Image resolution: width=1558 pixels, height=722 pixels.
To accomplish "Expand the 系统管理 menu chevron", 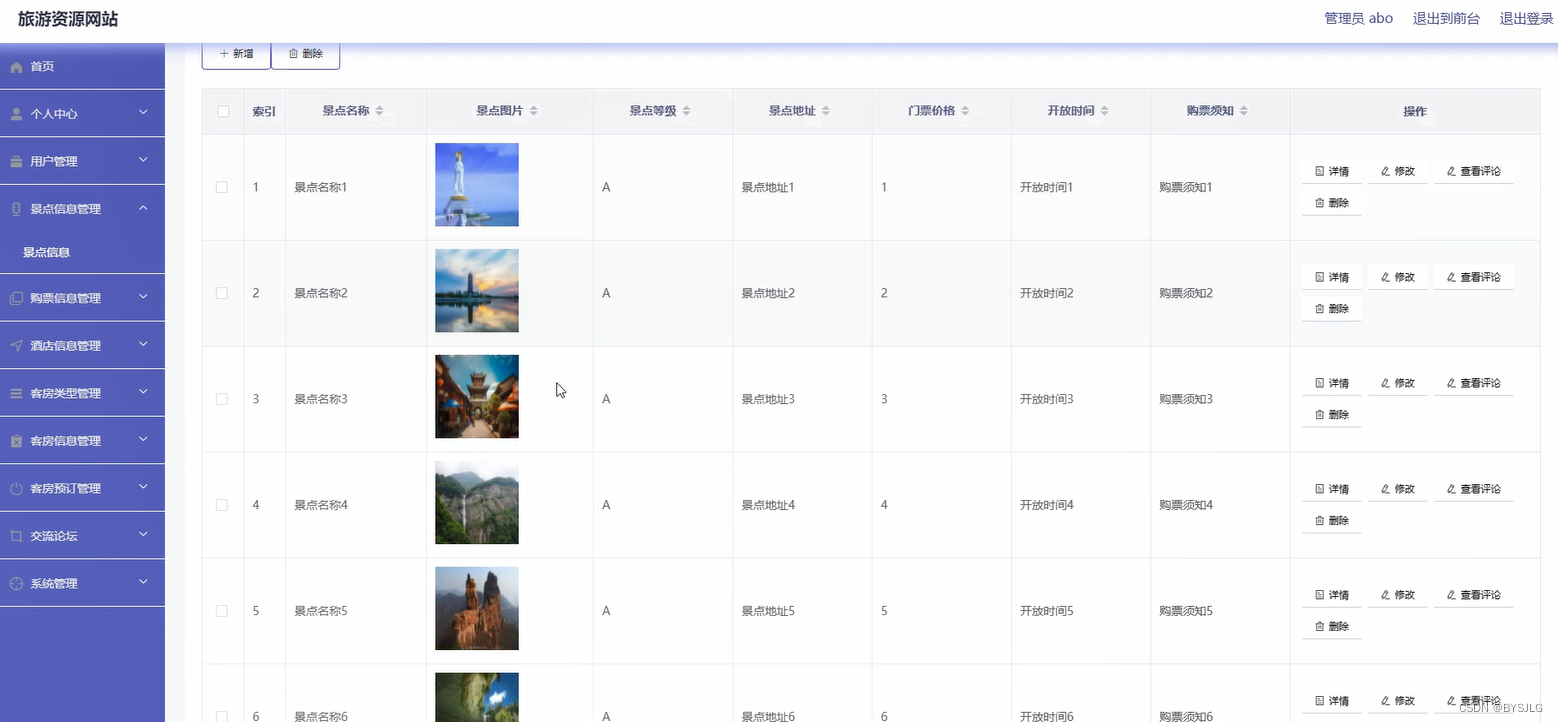I will coord(143,583).
